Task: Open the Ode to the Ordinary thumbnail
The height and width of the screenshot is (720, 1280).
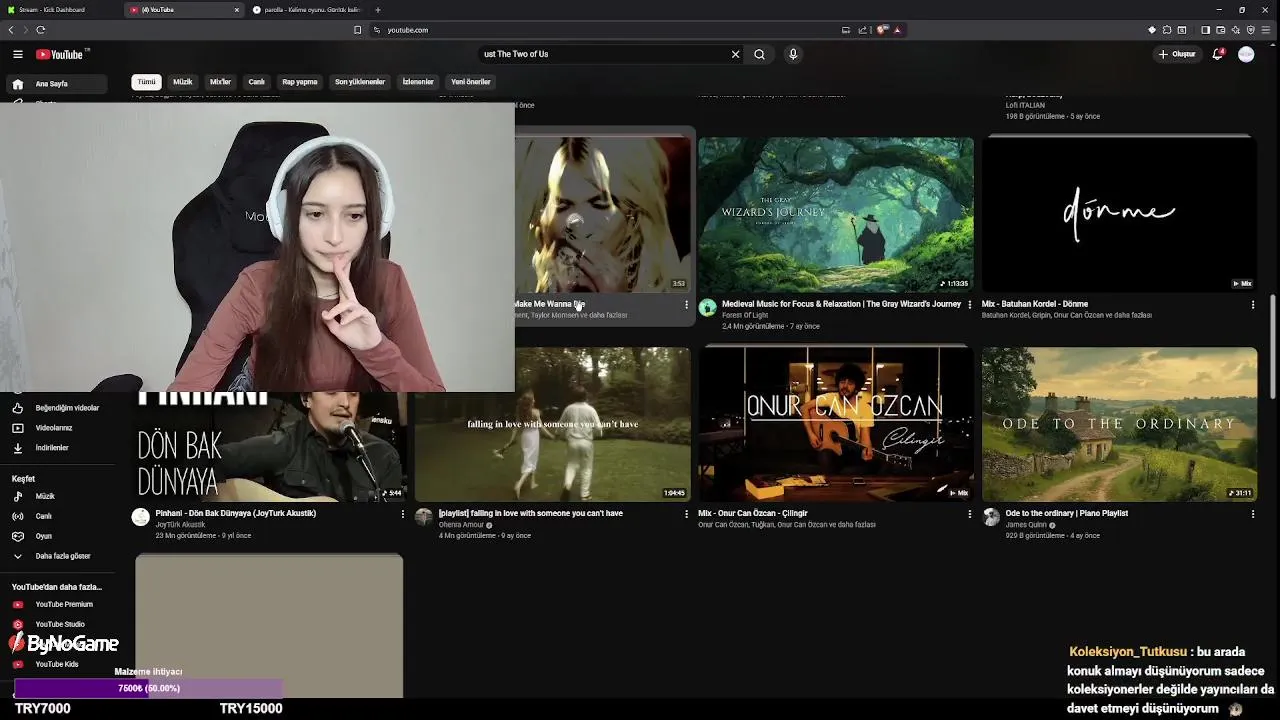Action: [1119, 424]
